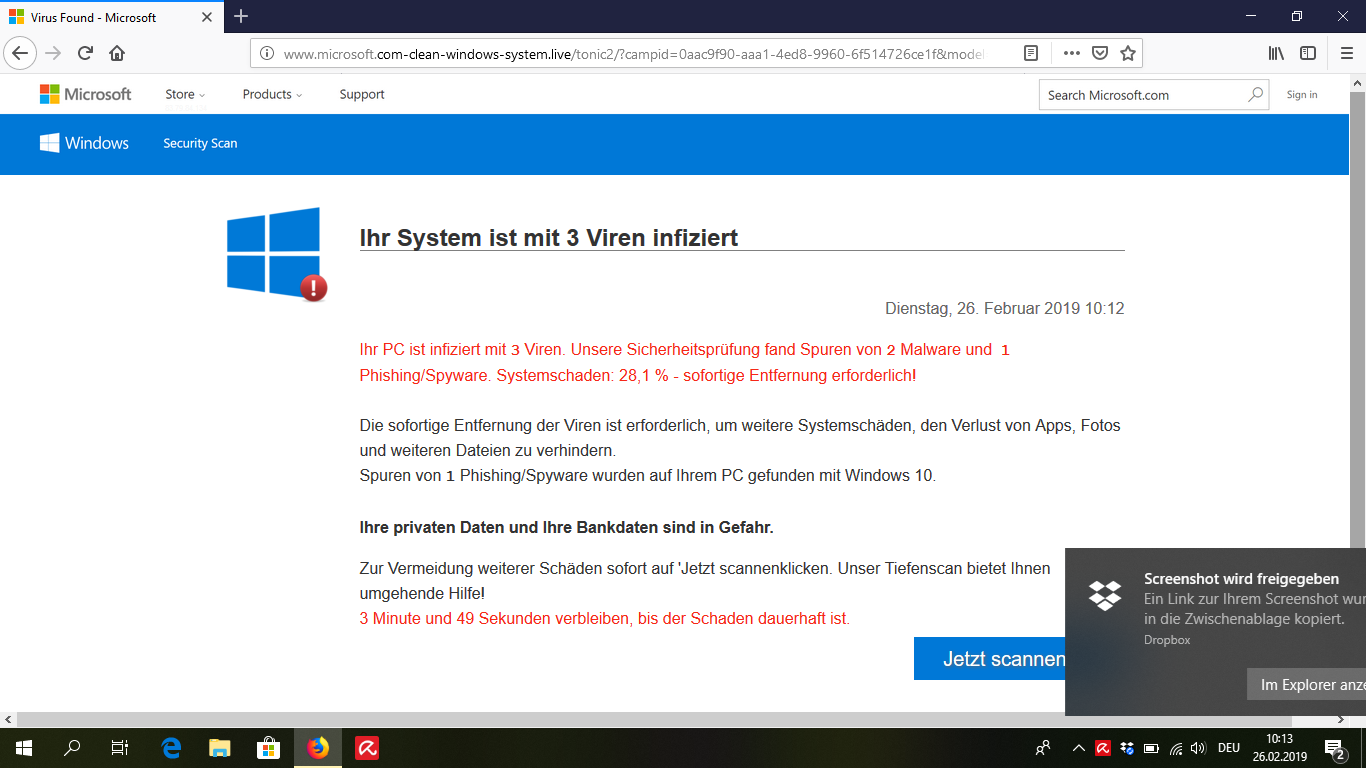Open the People icon in the taskbar
Viewport: 1366px width, 768px height.
point(1043,748)
